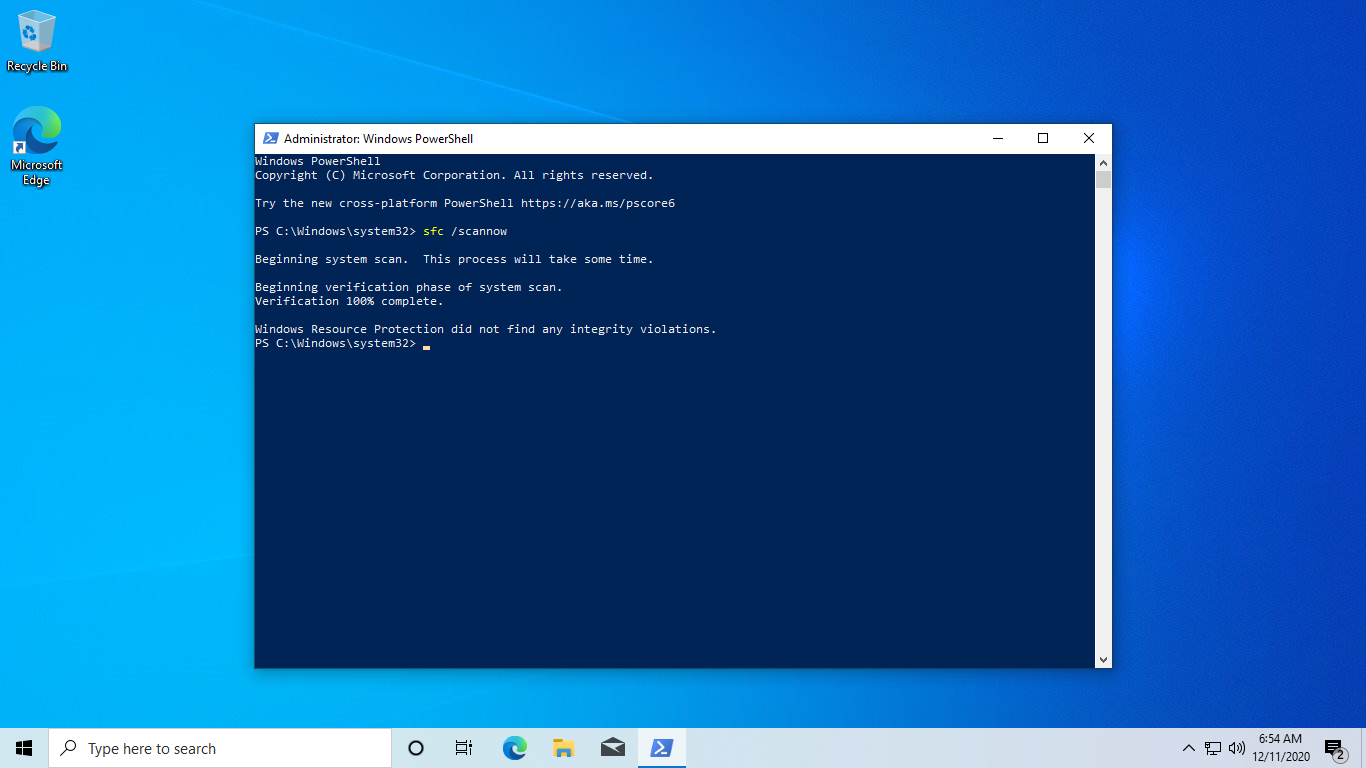Image resolution: width=1366 pixels, height=768 pixels.
Task: Open Task View from the taskbar
Action: click(464, 748)
